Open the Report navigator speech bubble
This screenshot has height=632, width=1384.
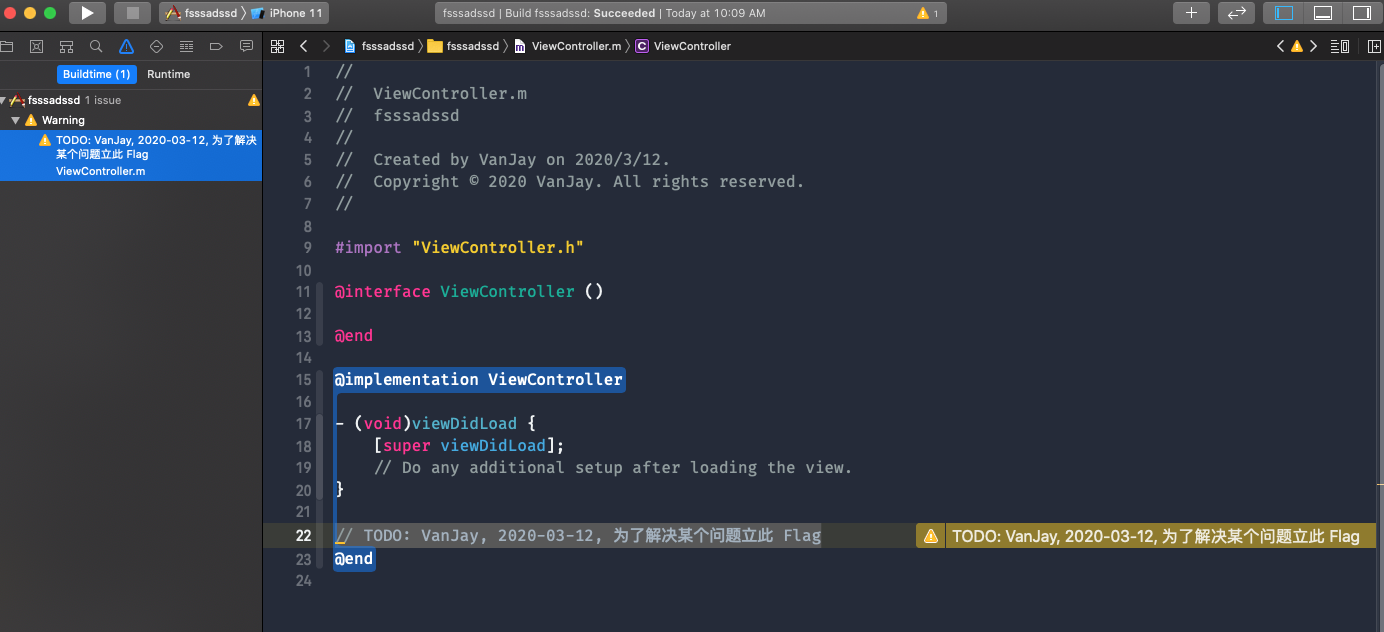[x=246, y=46]
